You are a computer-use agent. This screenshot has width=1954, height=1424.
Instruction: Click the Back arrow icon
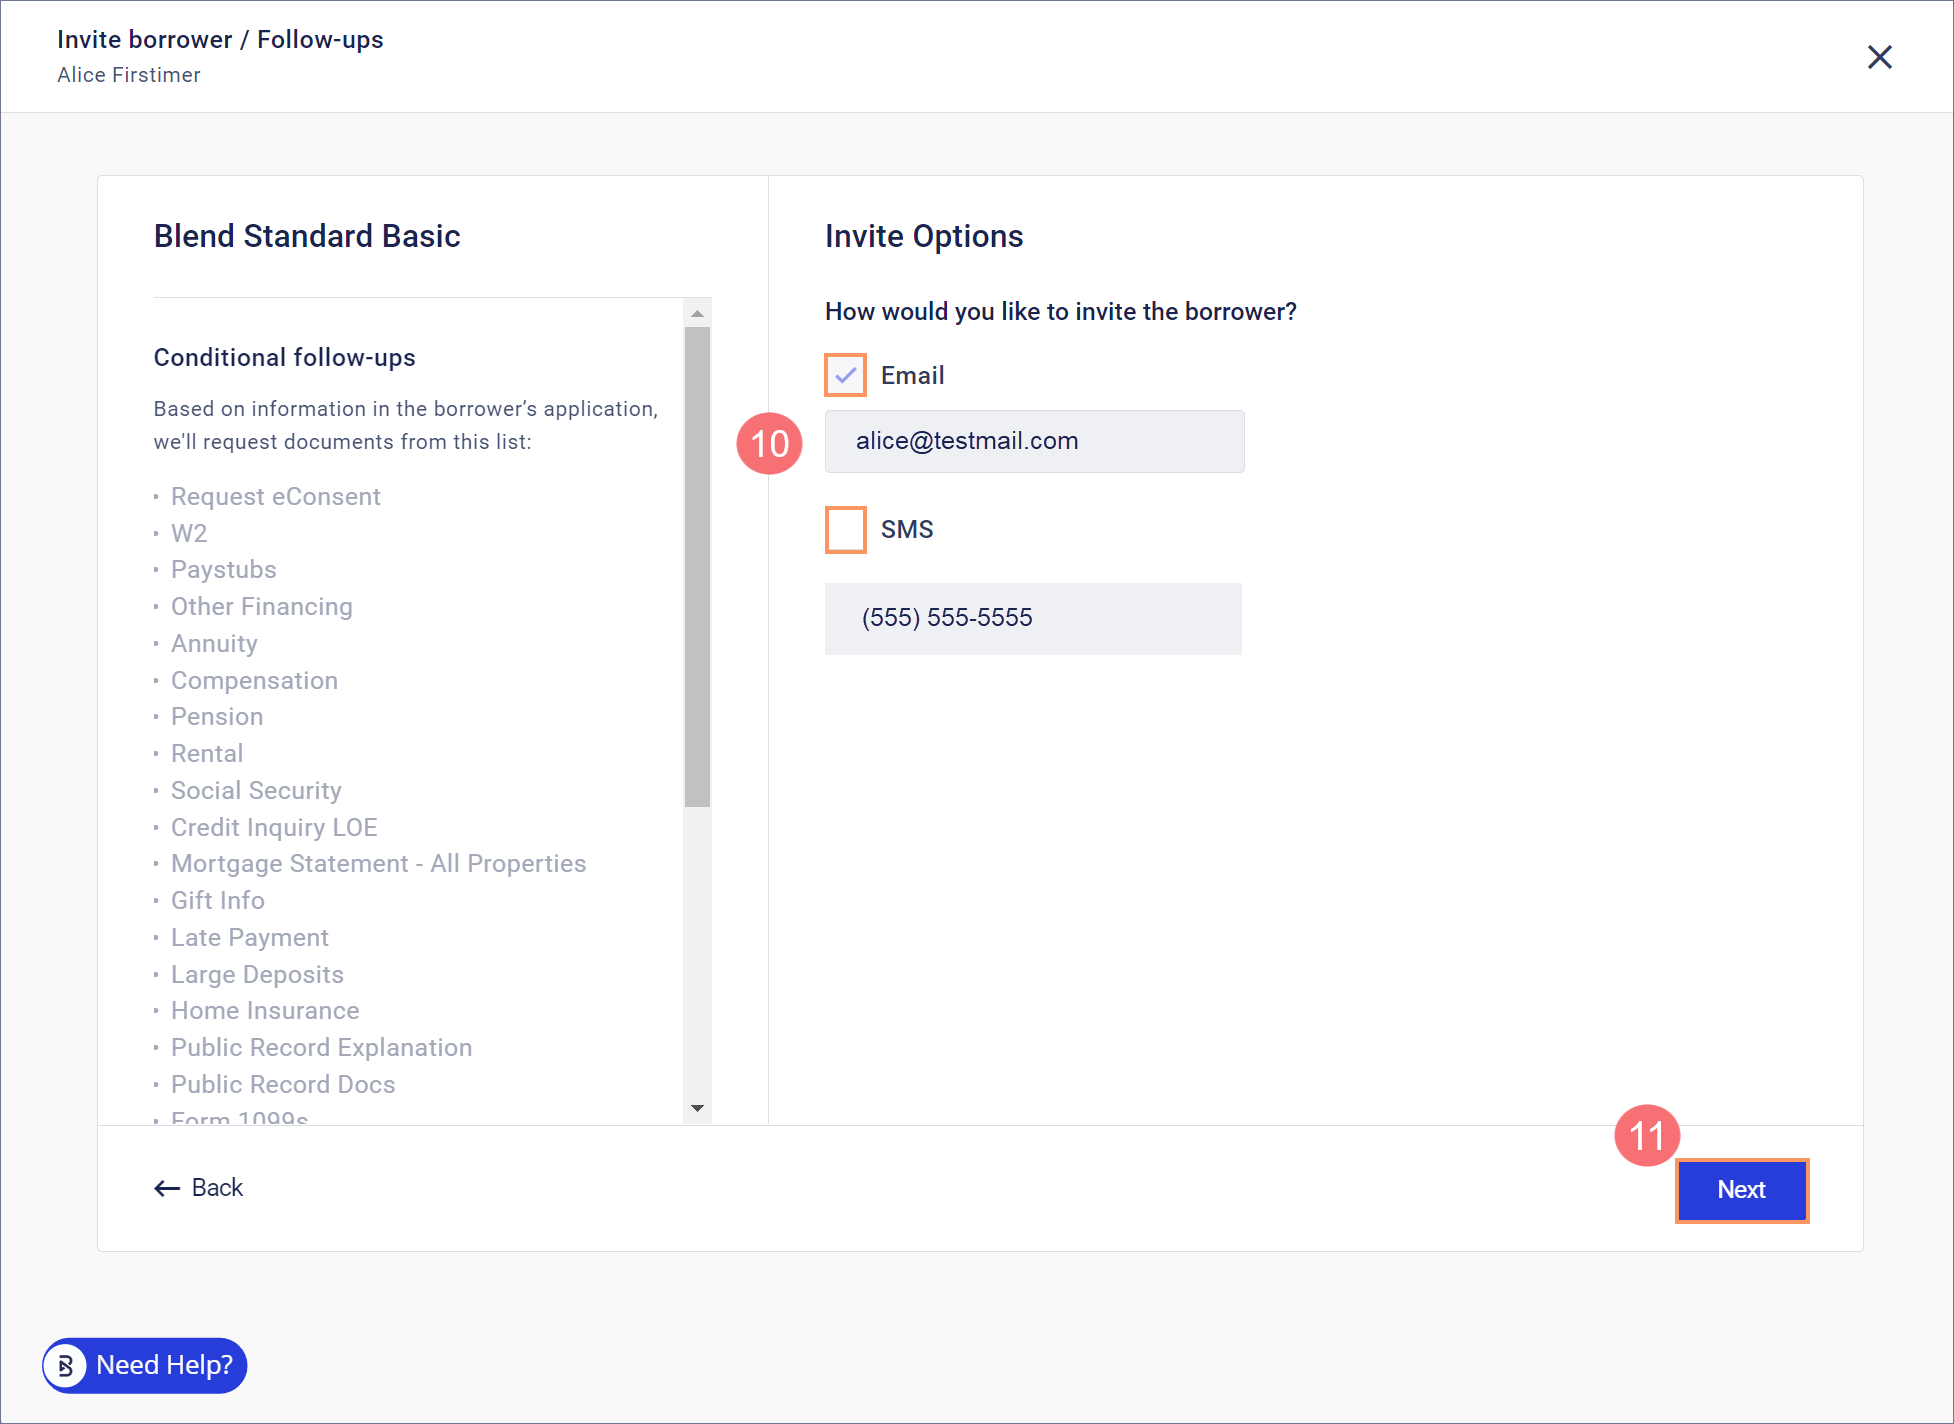coord(166,1188)
